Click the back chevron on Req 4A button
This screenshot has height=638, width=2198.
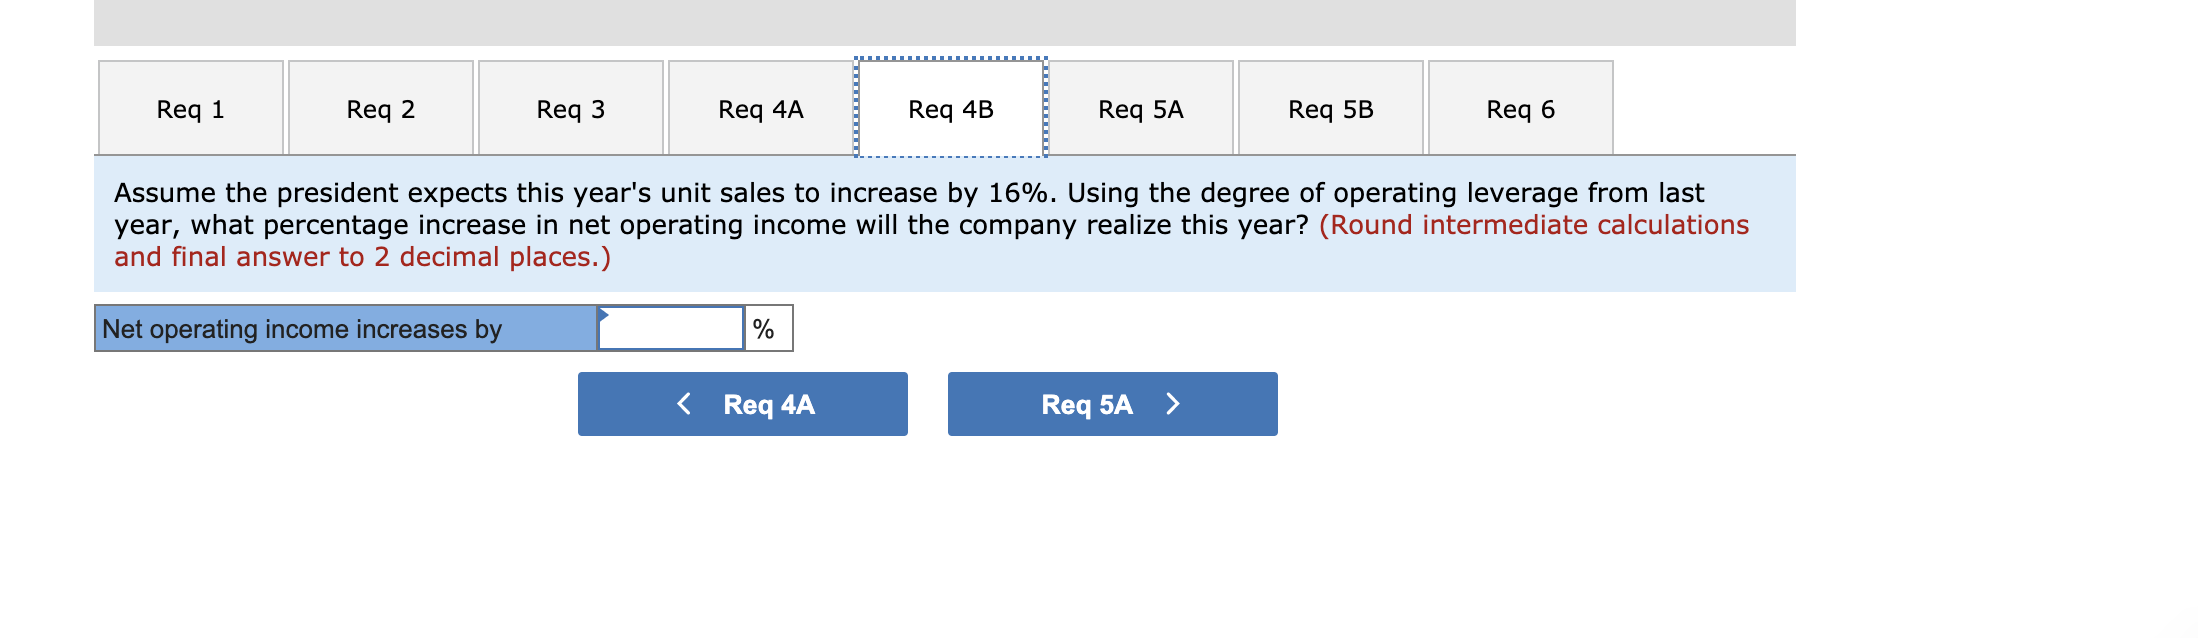click(684, 404)
